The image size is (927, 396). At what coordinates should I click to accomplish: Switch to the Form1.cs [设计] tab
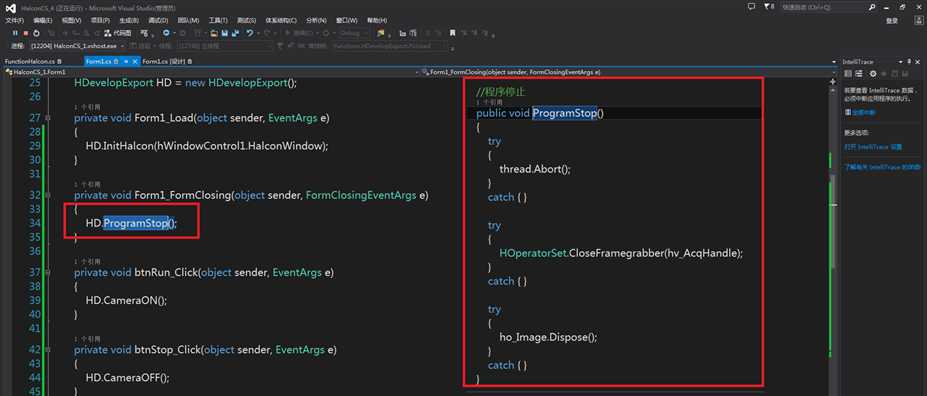(167, 61)
